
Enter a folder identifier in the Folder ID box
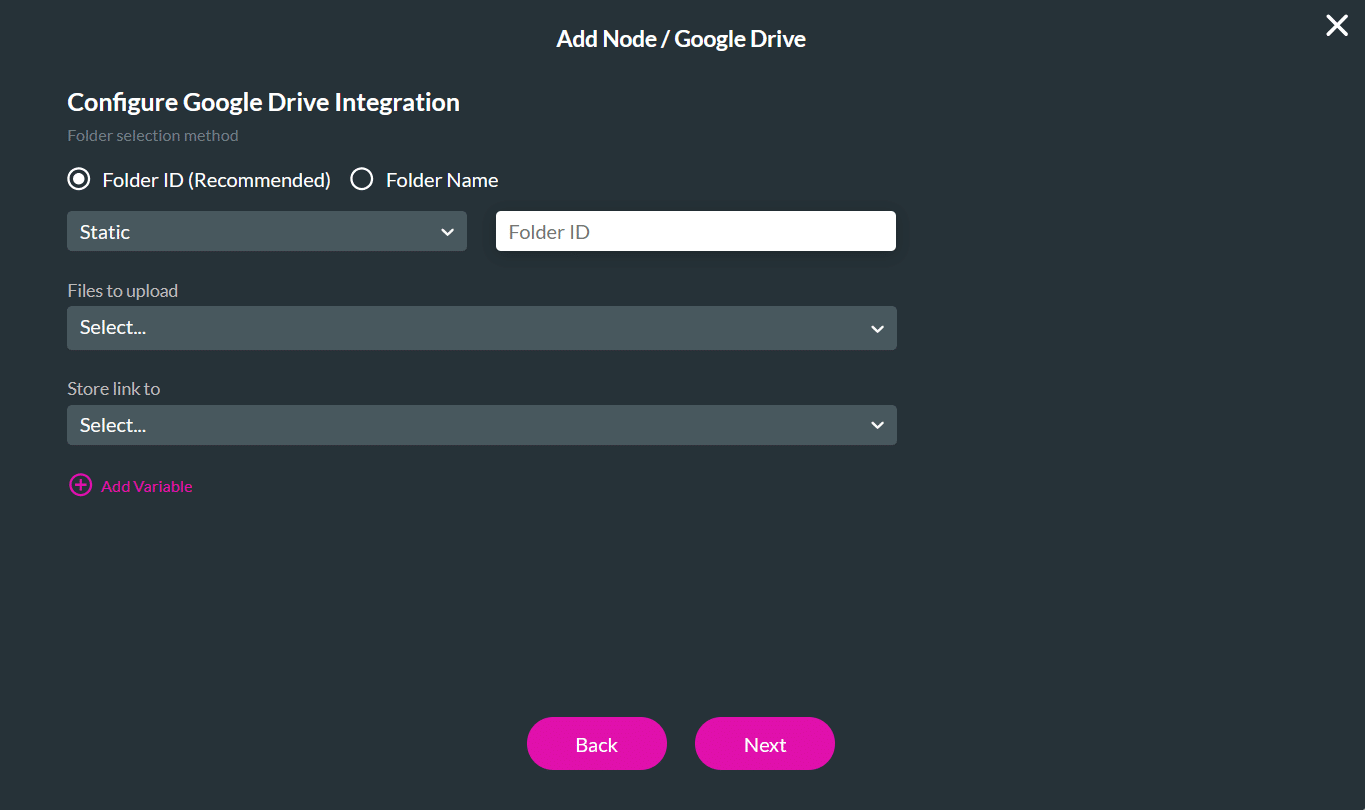pos(695,231)
